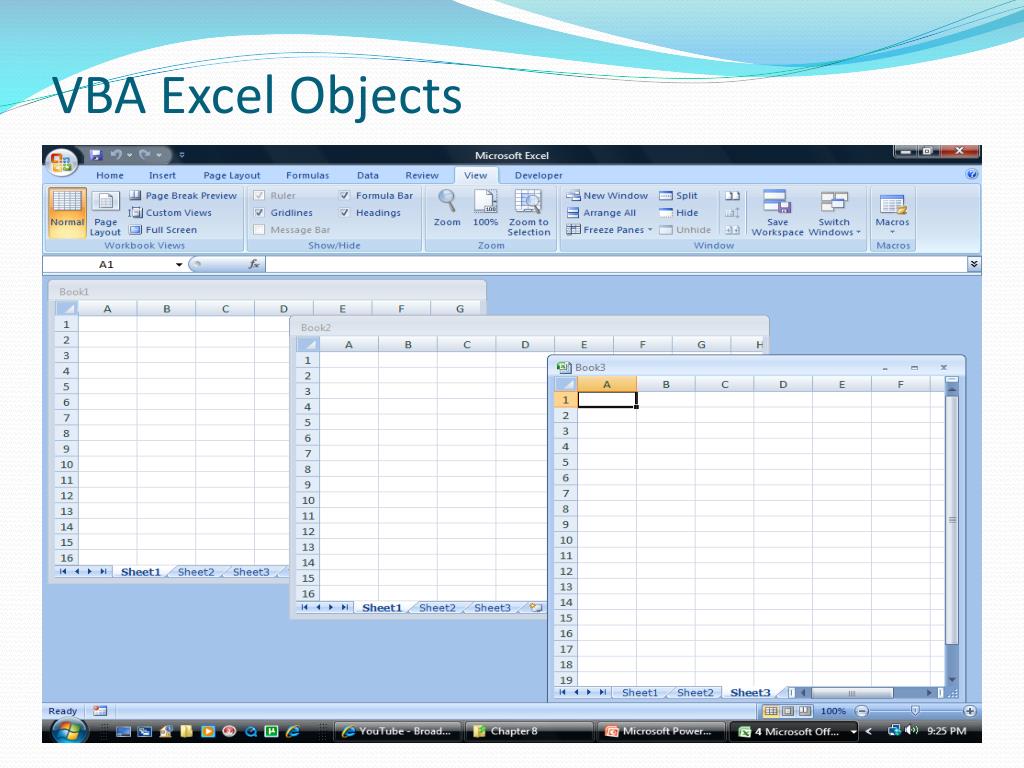
Task: Save workbook from Quick Access Toolbar
Action: pyautogui.click(x=96, y=155)
